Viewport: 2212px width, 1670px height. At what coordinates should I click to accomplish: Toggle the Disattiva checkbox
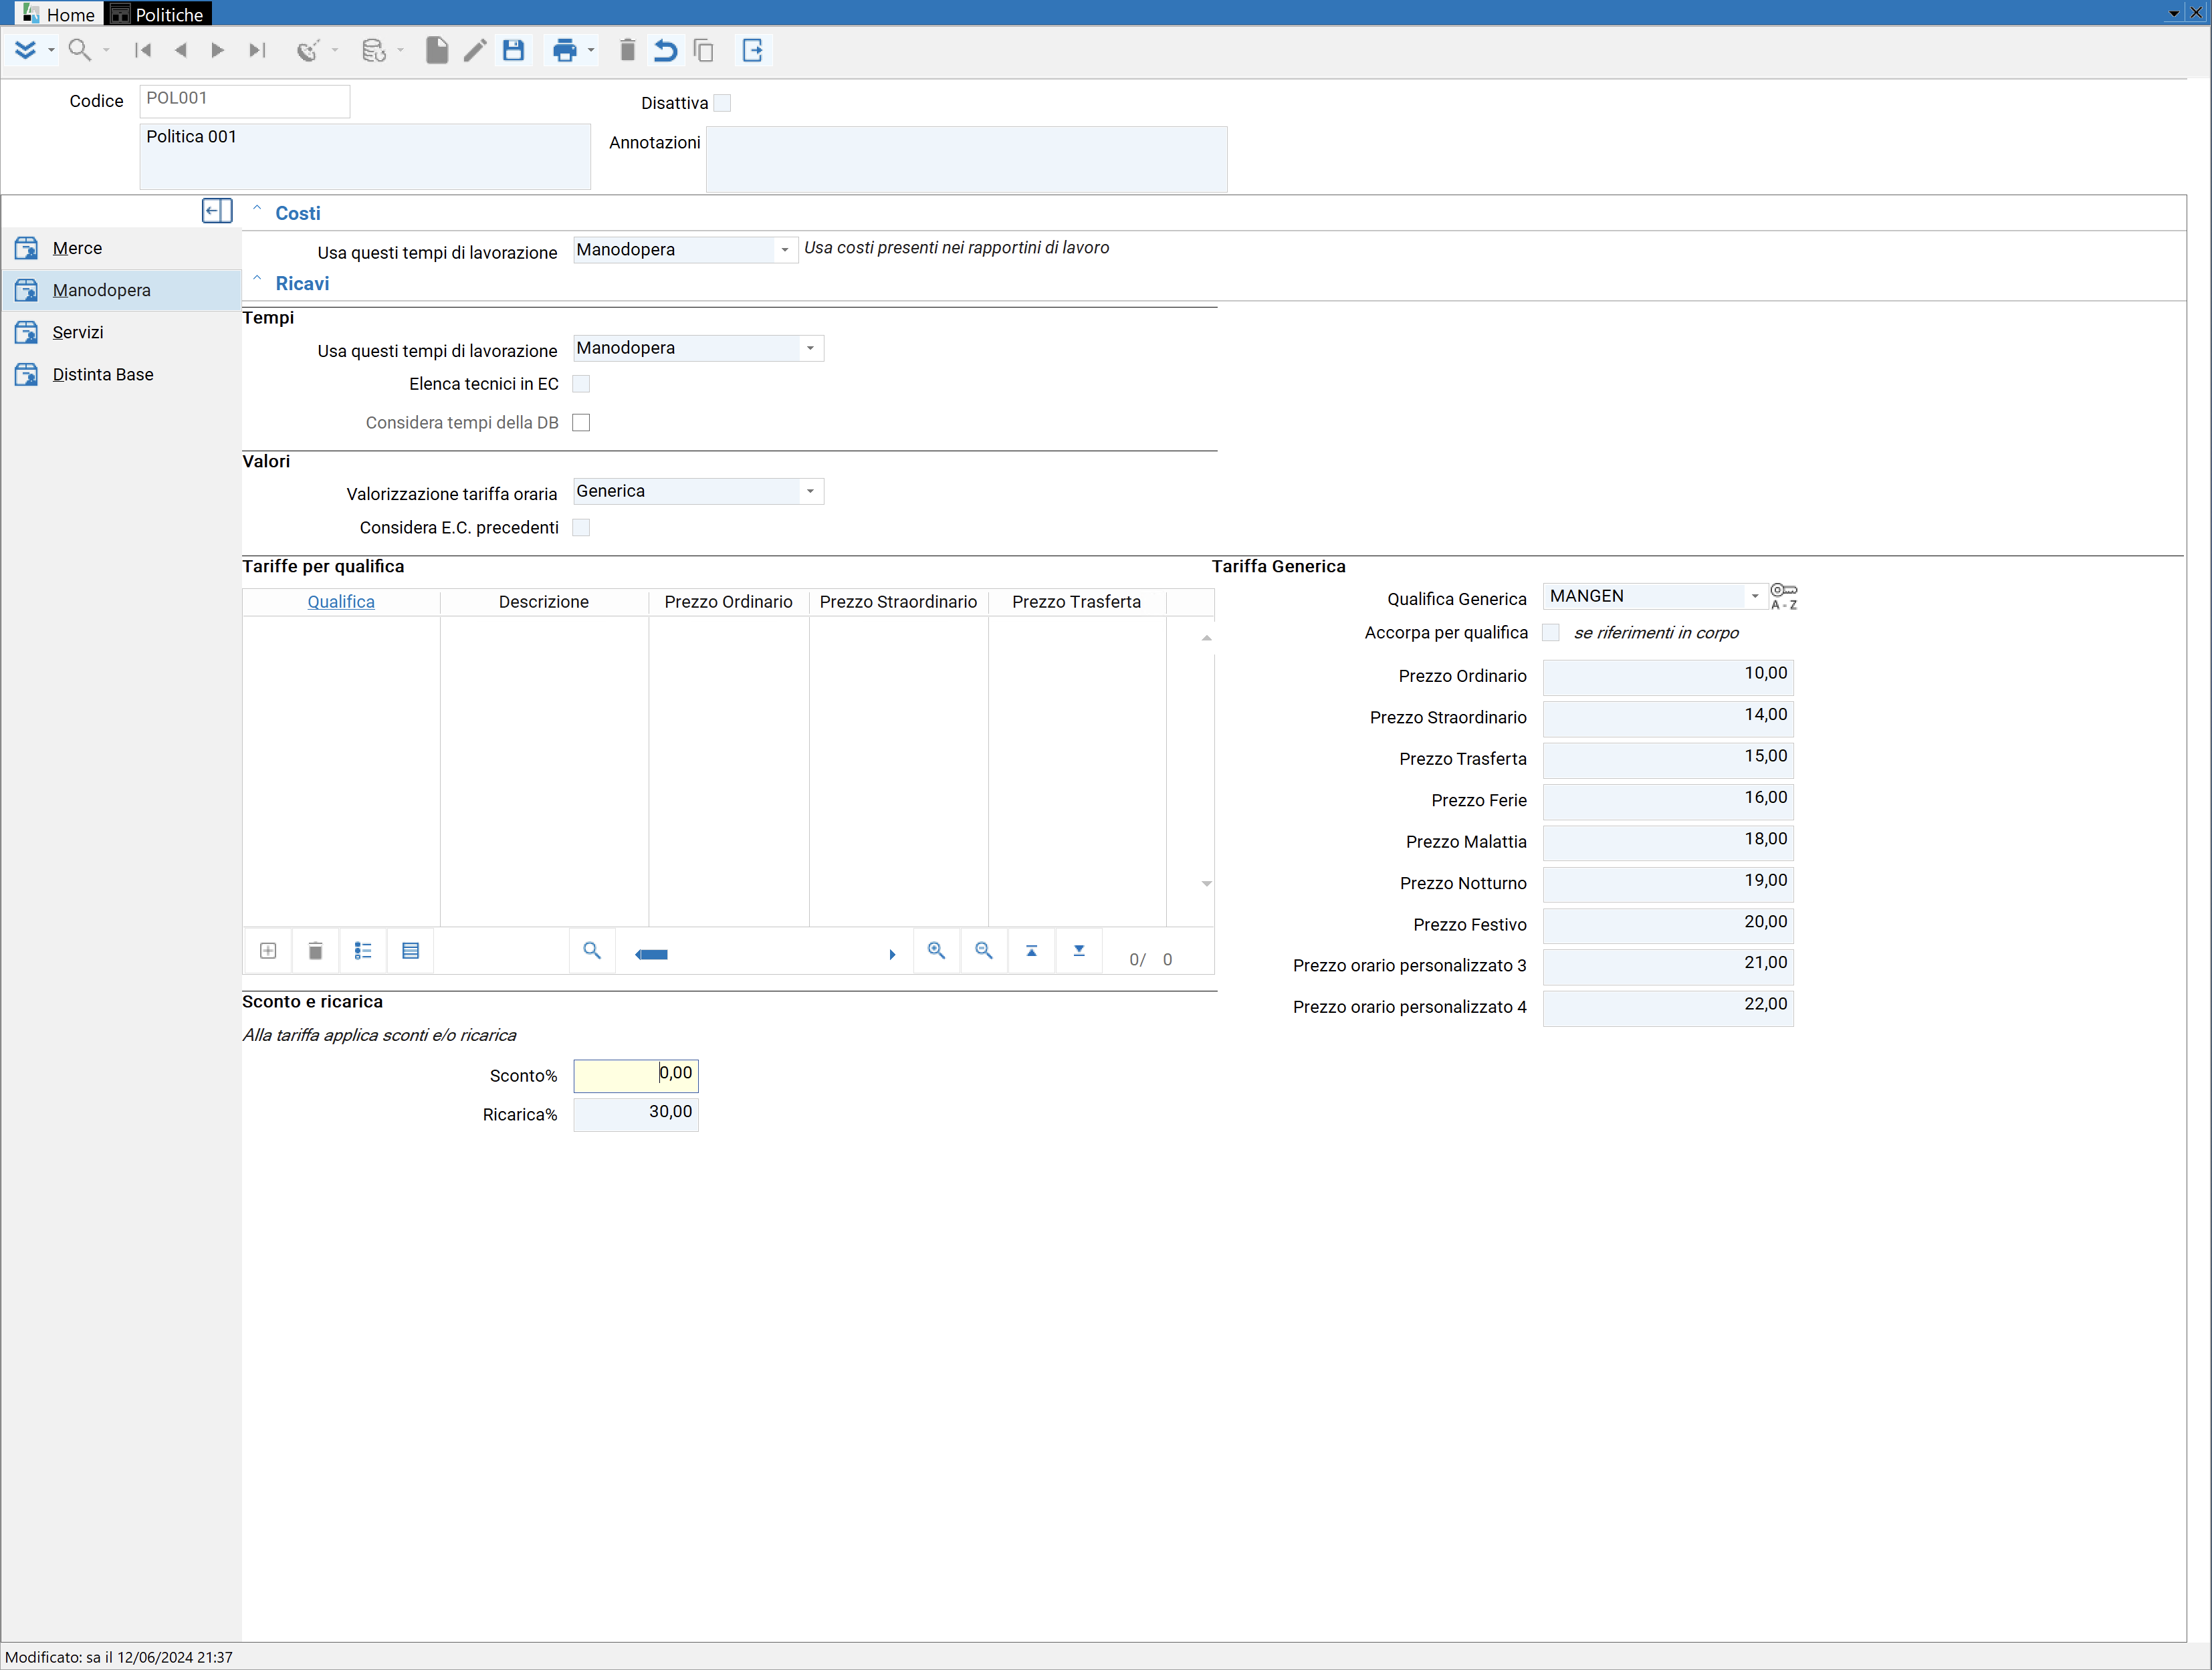723,103
